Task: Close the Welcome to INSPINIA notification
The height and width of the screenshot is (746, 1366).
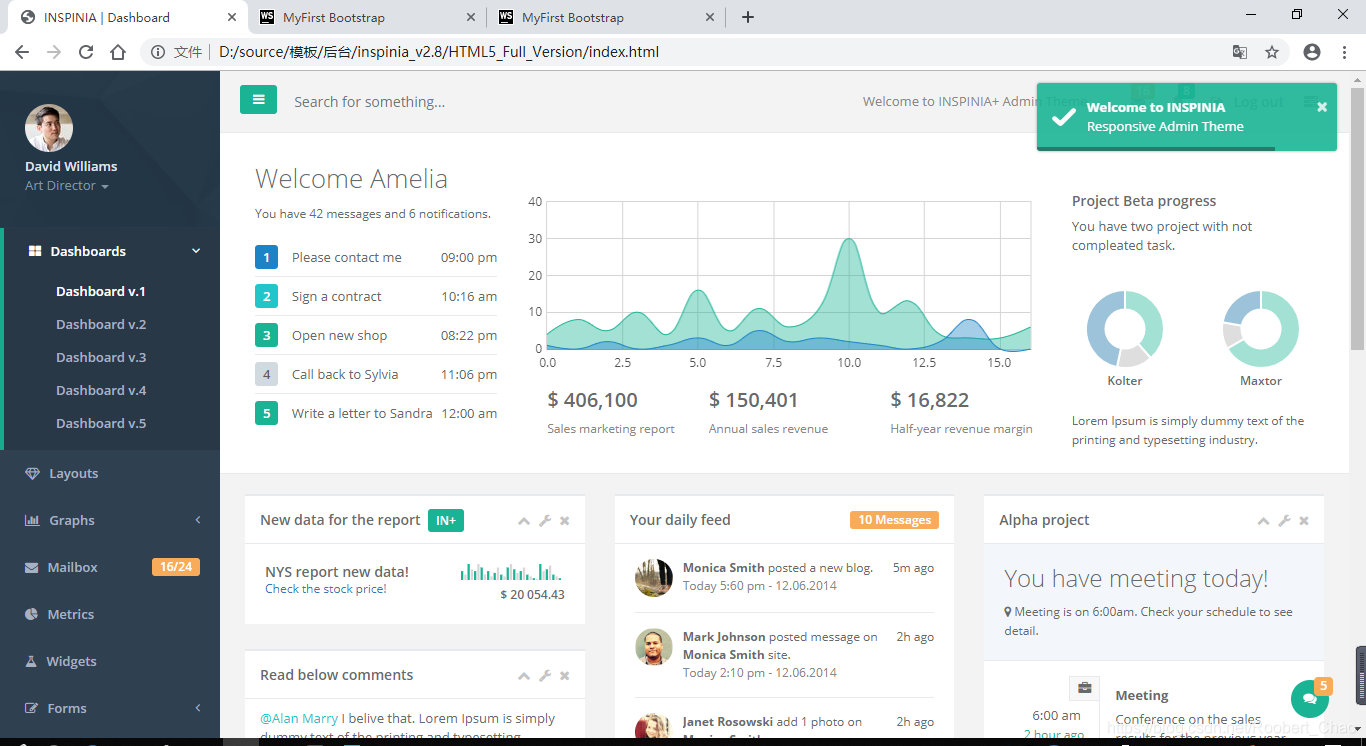Action: (x=1322, y=107)
